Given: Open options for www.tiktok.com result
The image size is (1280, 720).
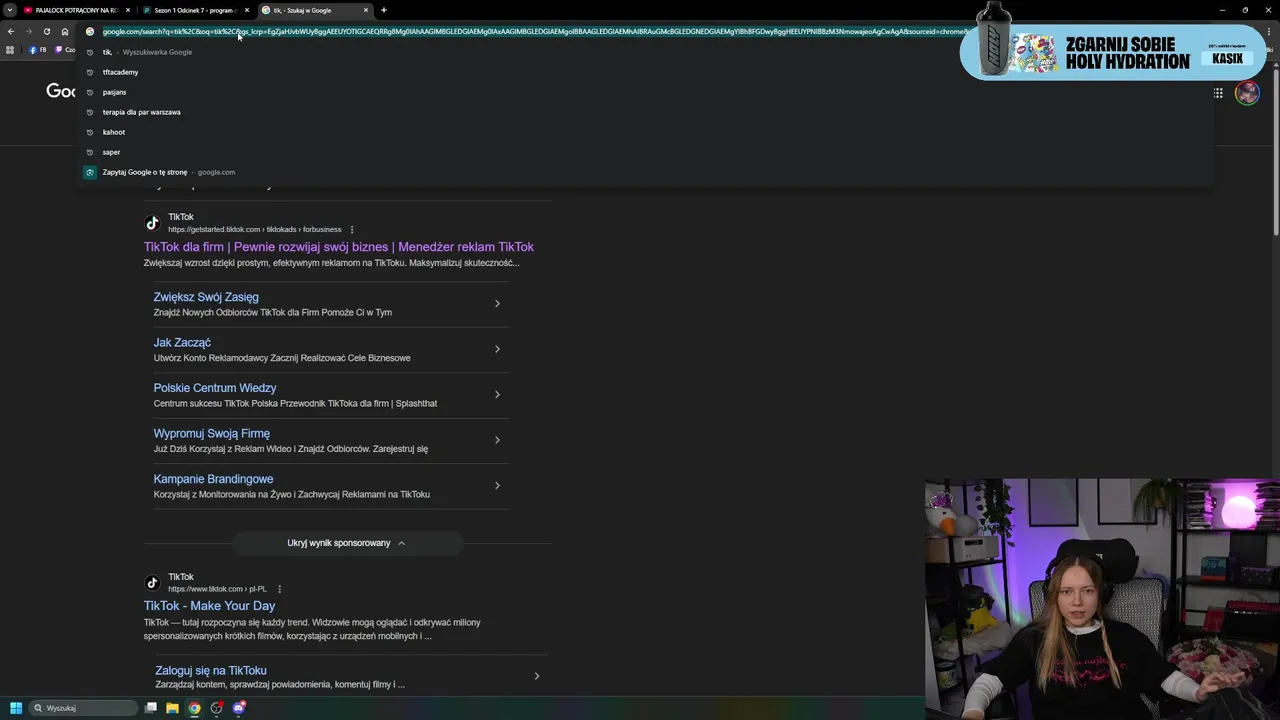Looking at the screenshot, I should pos(279,589).
